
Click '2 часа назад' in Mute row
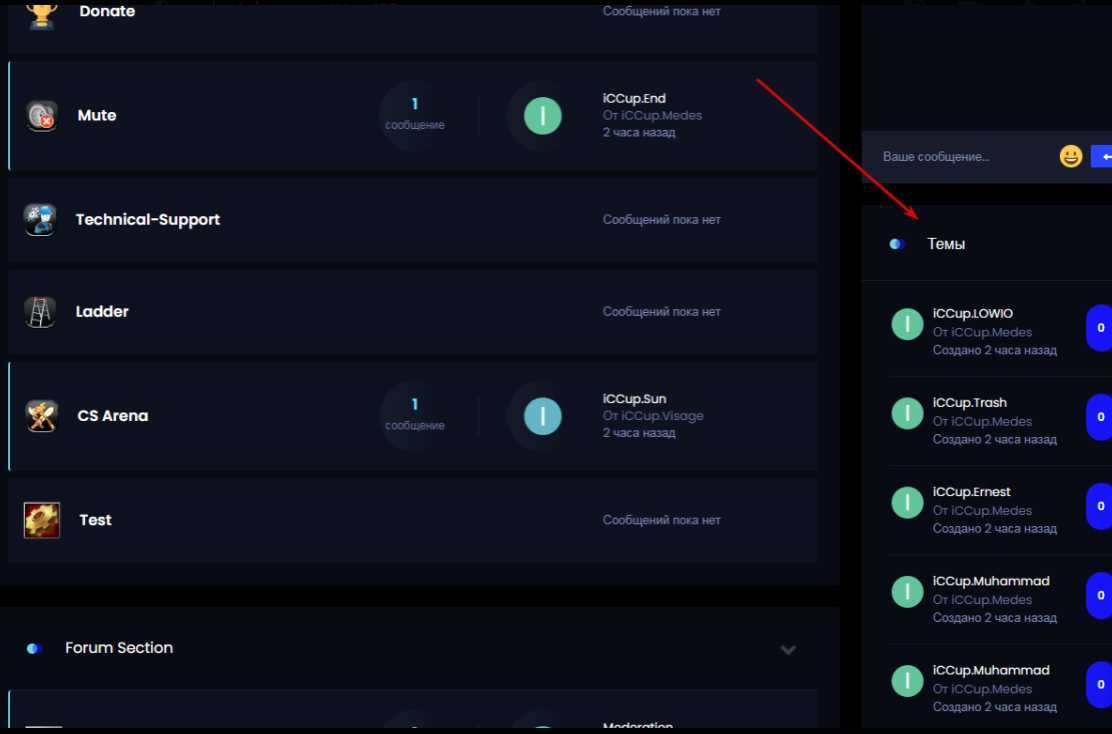click(x=639, y=133)
